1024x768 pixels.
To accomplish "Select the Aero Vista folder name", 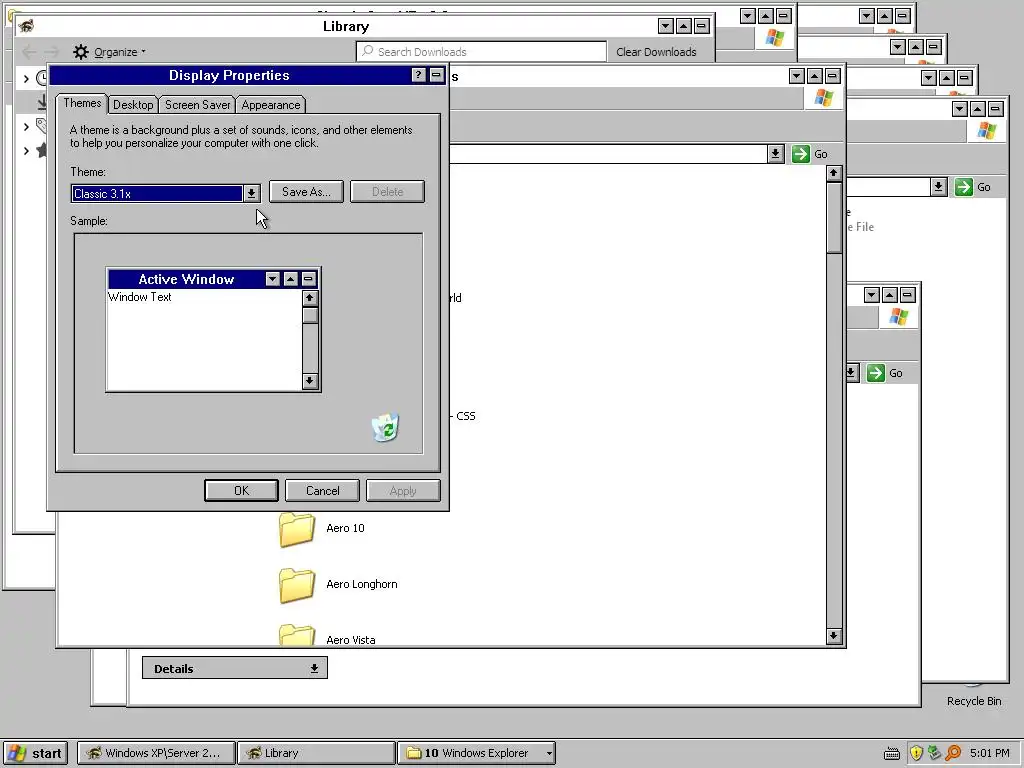I will pyautogui.click(x=351, y=640).
